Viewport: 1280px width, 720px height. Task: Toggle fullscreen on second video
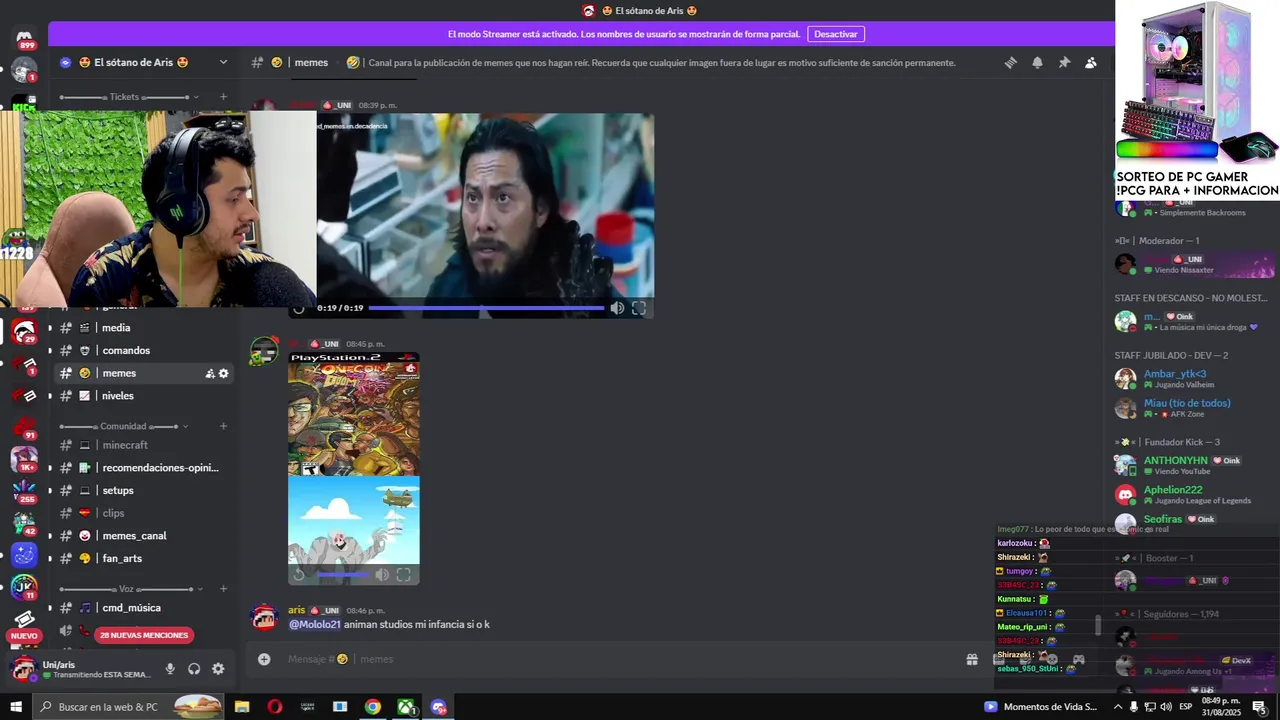(404, 575)
